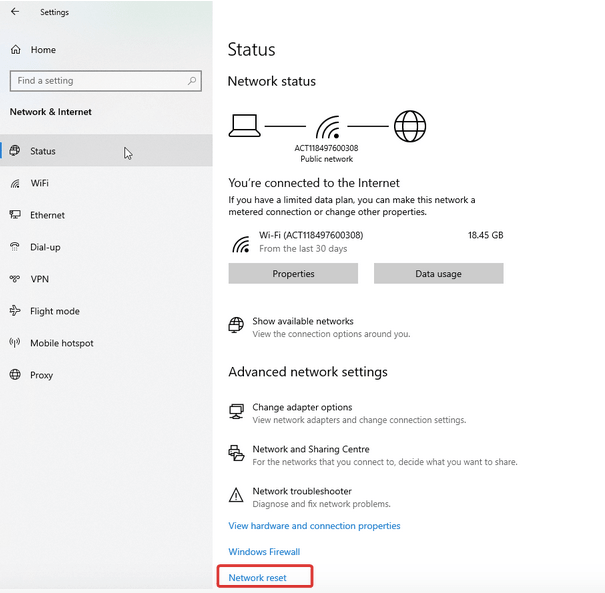Open the Home icon in sidebar
The height and width of the screenshot is (593, 605).
click(x=15, y=49)
